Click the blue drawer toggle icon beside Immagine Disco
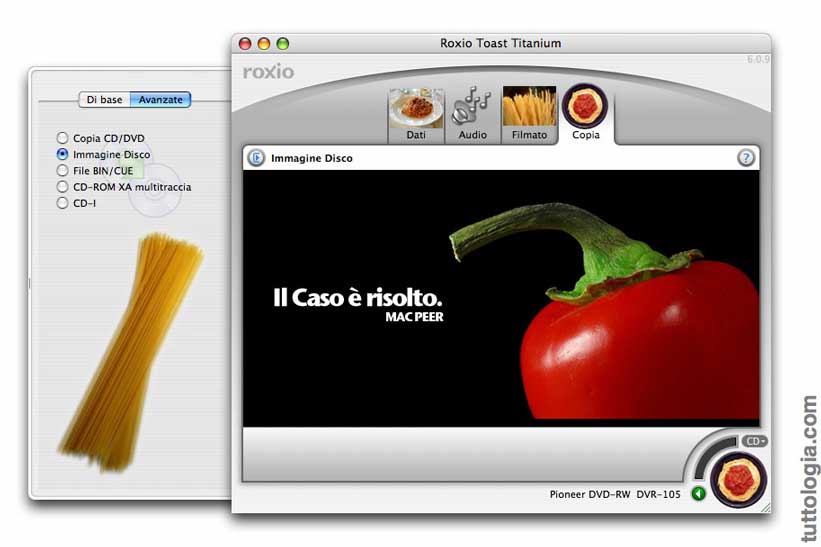The width and height of the screenshot is (821, 547). click(256, 158)
